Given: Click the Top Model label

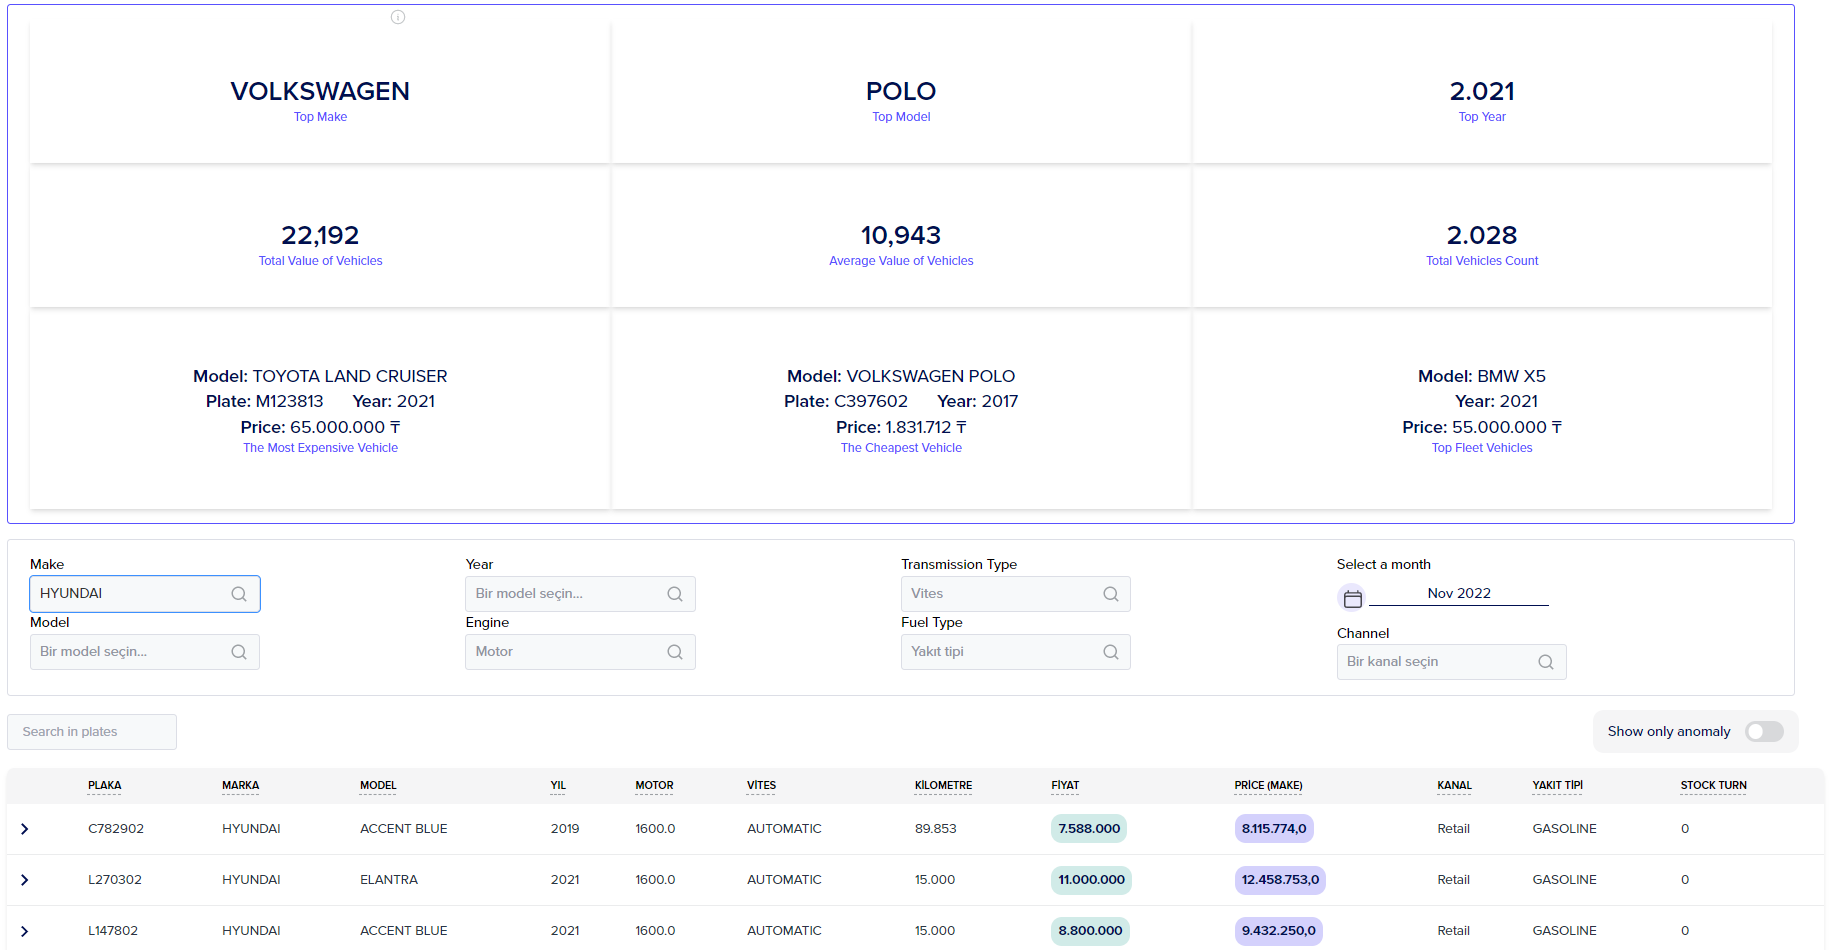Looking at the screenshot, I should [901, 117].
